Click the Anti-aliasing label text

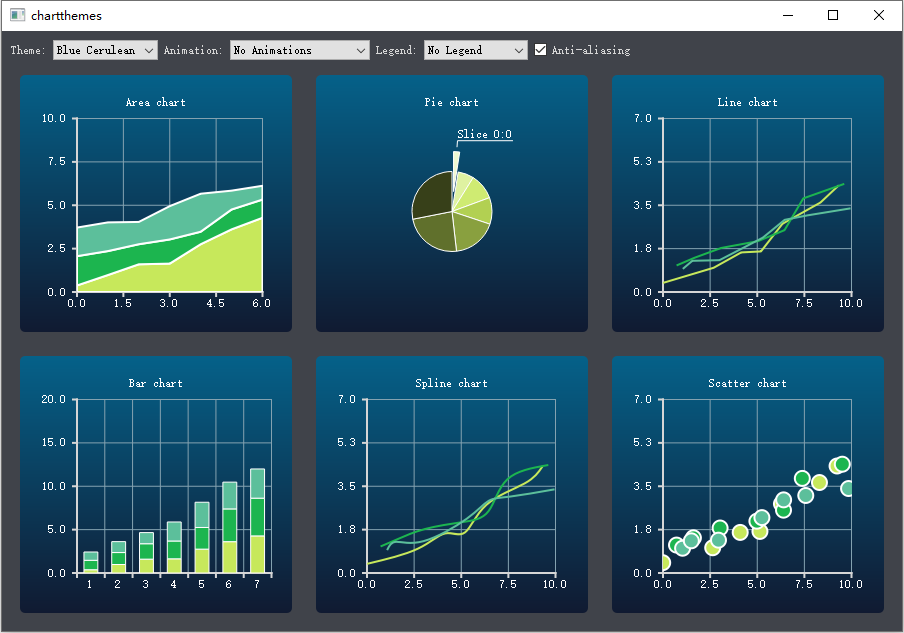tap(590, 50)
